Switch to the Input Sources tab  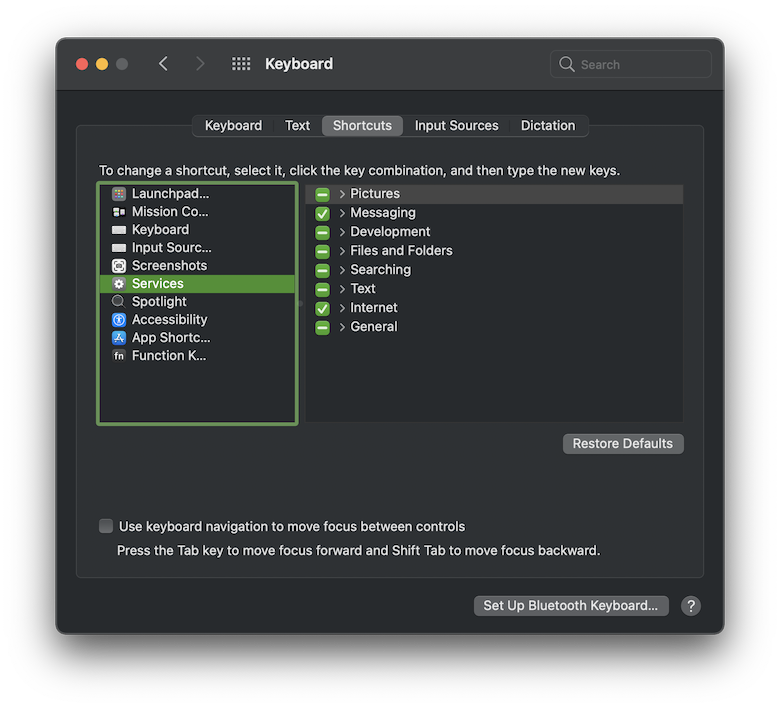[456, 126]
